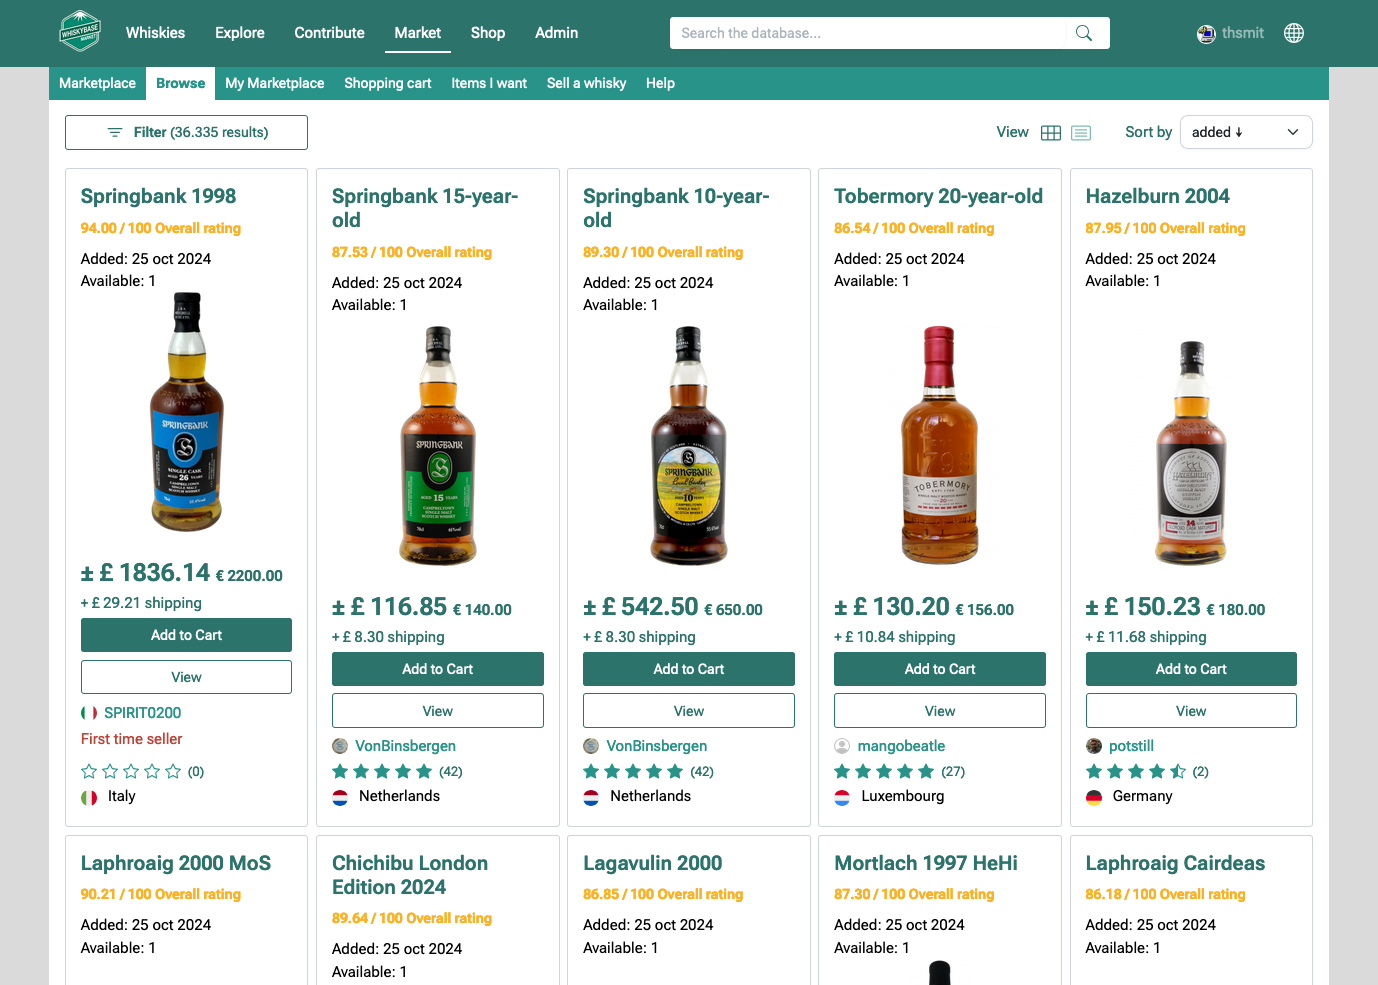
Task: Click the search magnifier icon
Action: (1083, 33)
